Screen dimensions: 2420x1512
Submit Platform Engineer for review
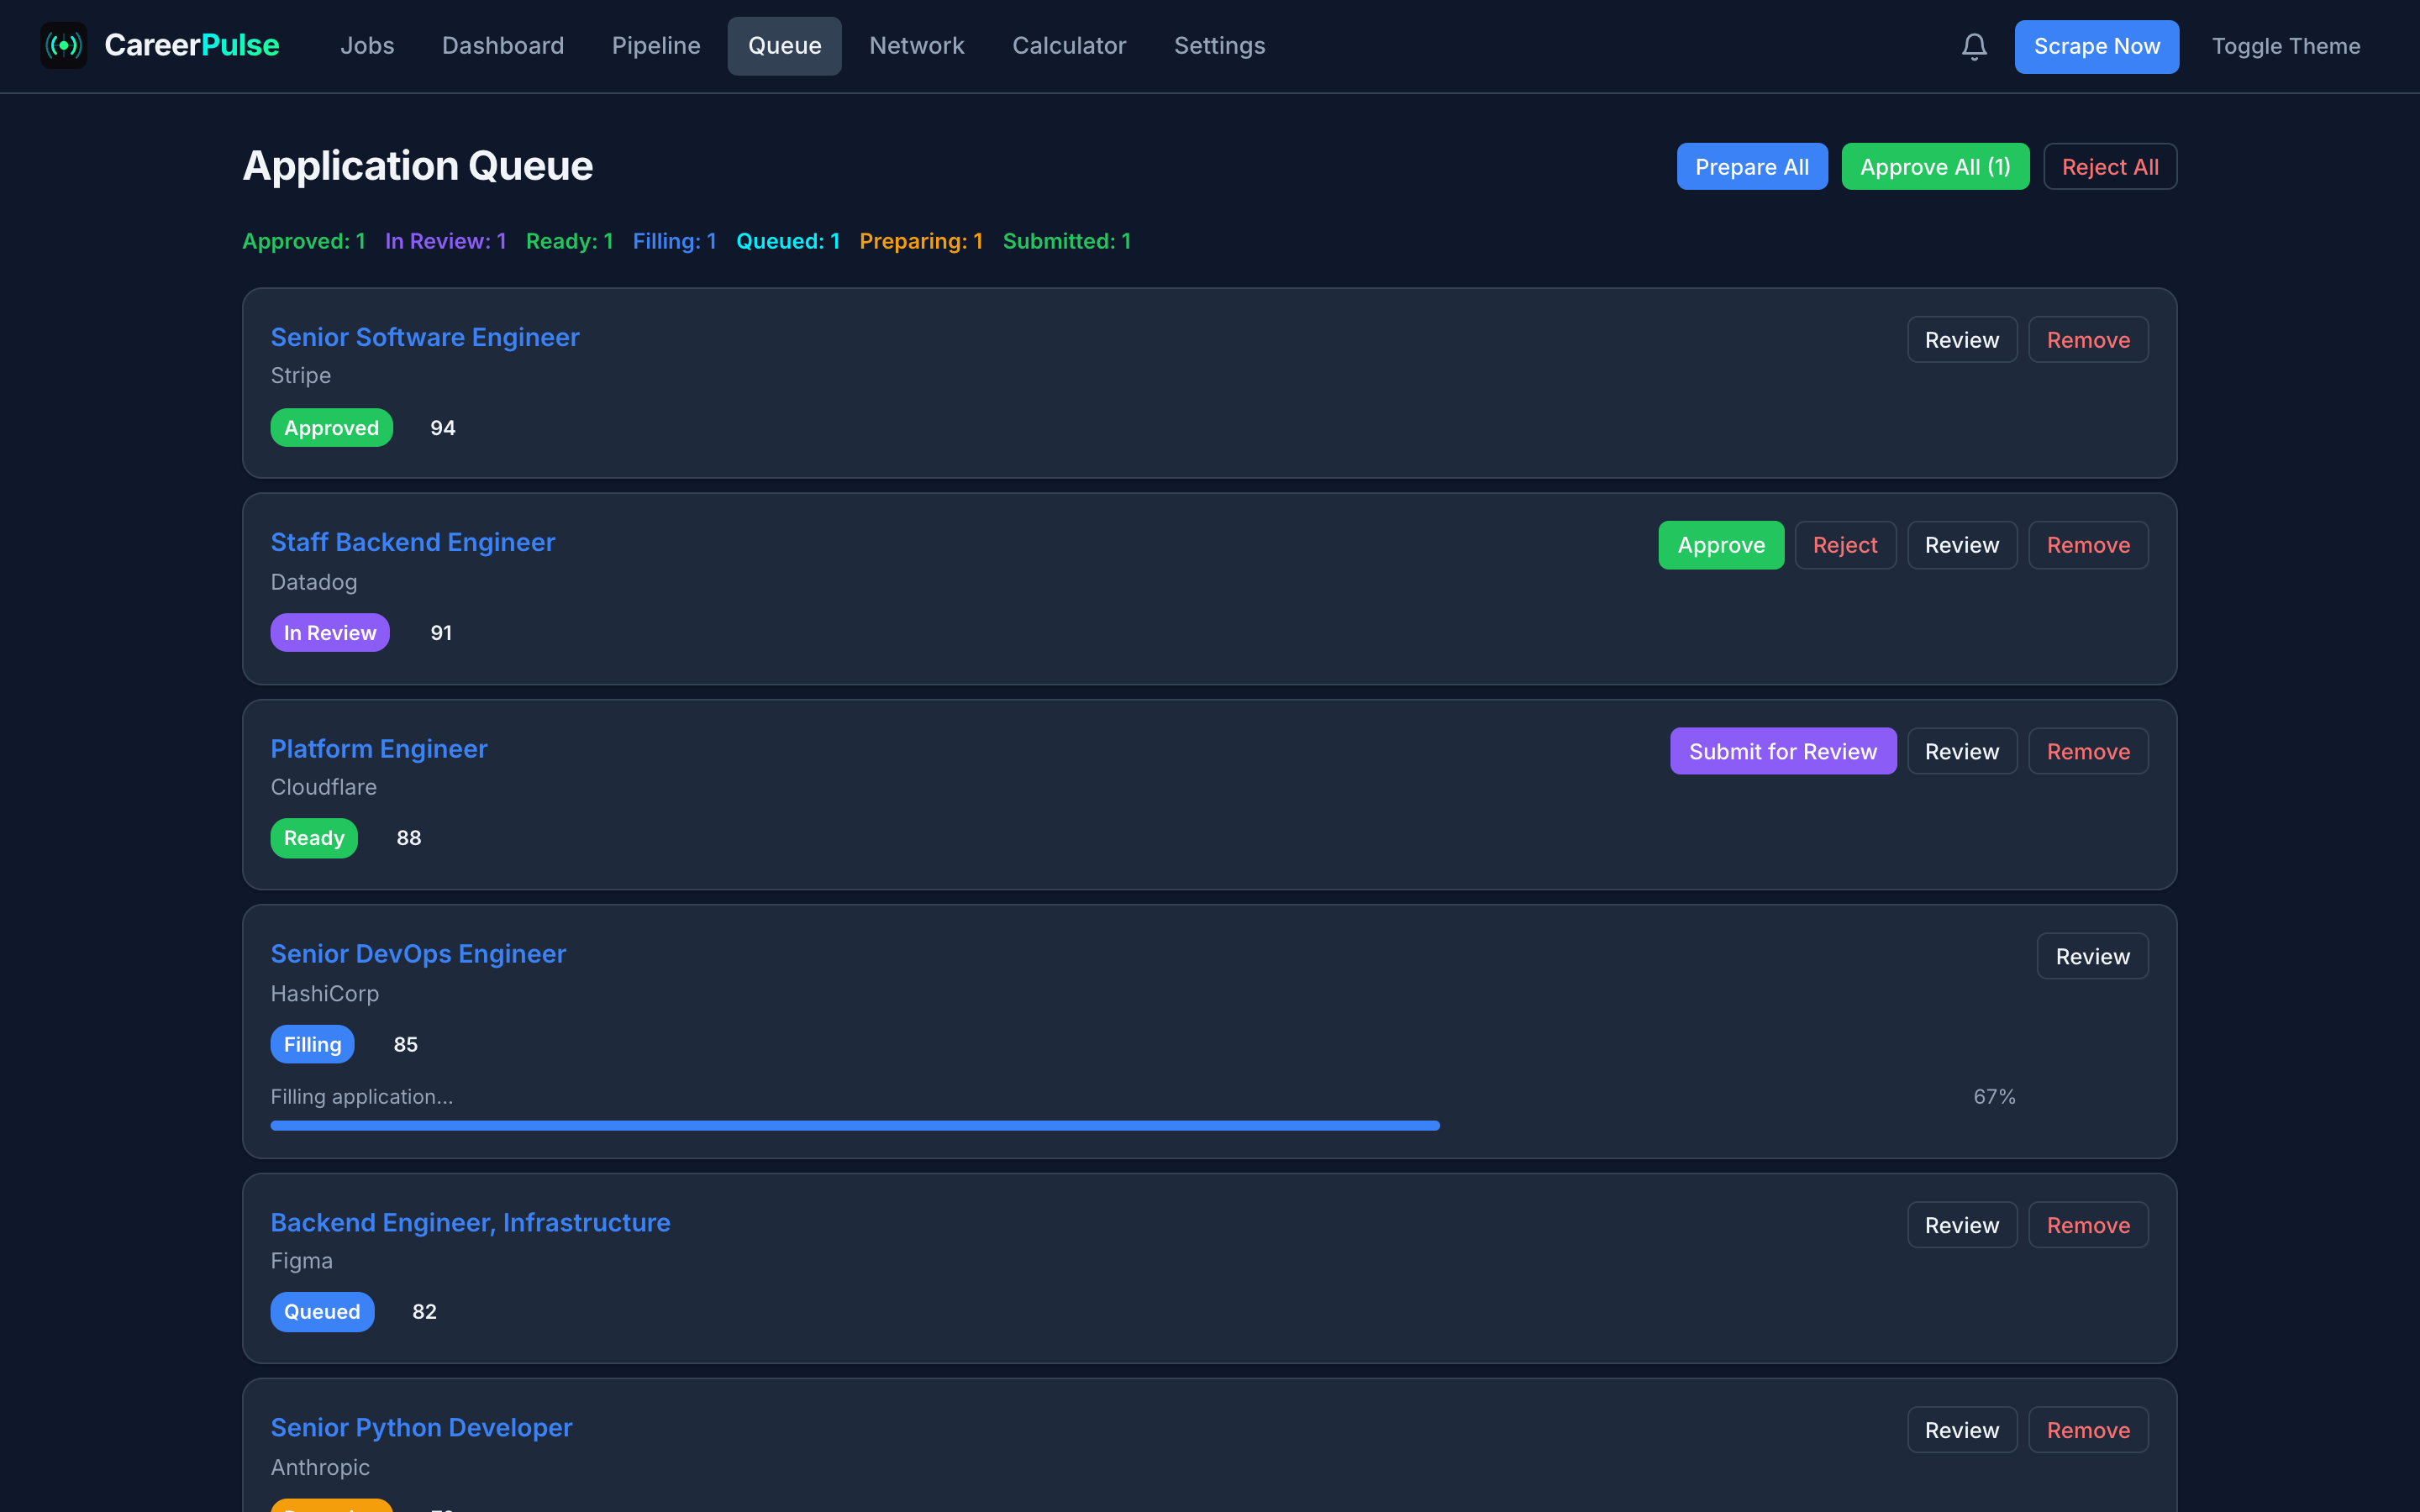(x=1783, y=751)
